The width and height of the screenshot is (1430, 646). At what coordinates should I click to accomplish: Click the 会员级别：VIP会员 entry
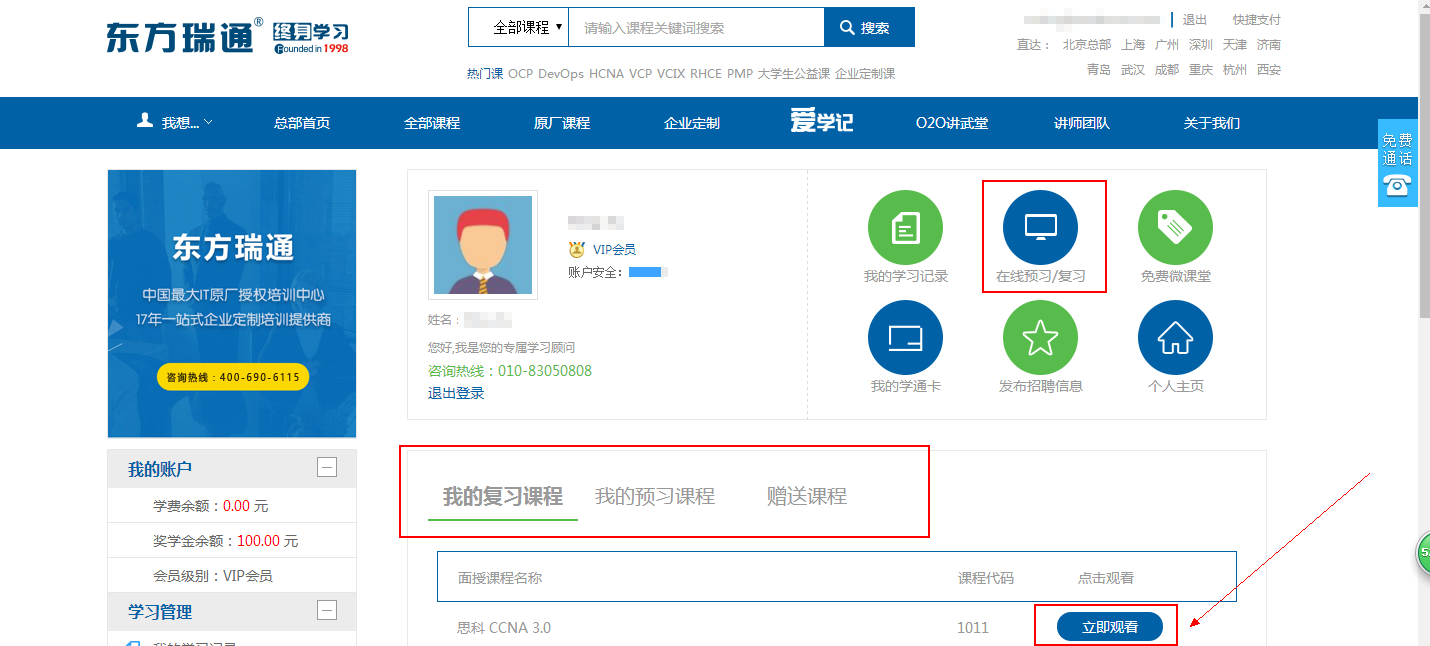213,576
